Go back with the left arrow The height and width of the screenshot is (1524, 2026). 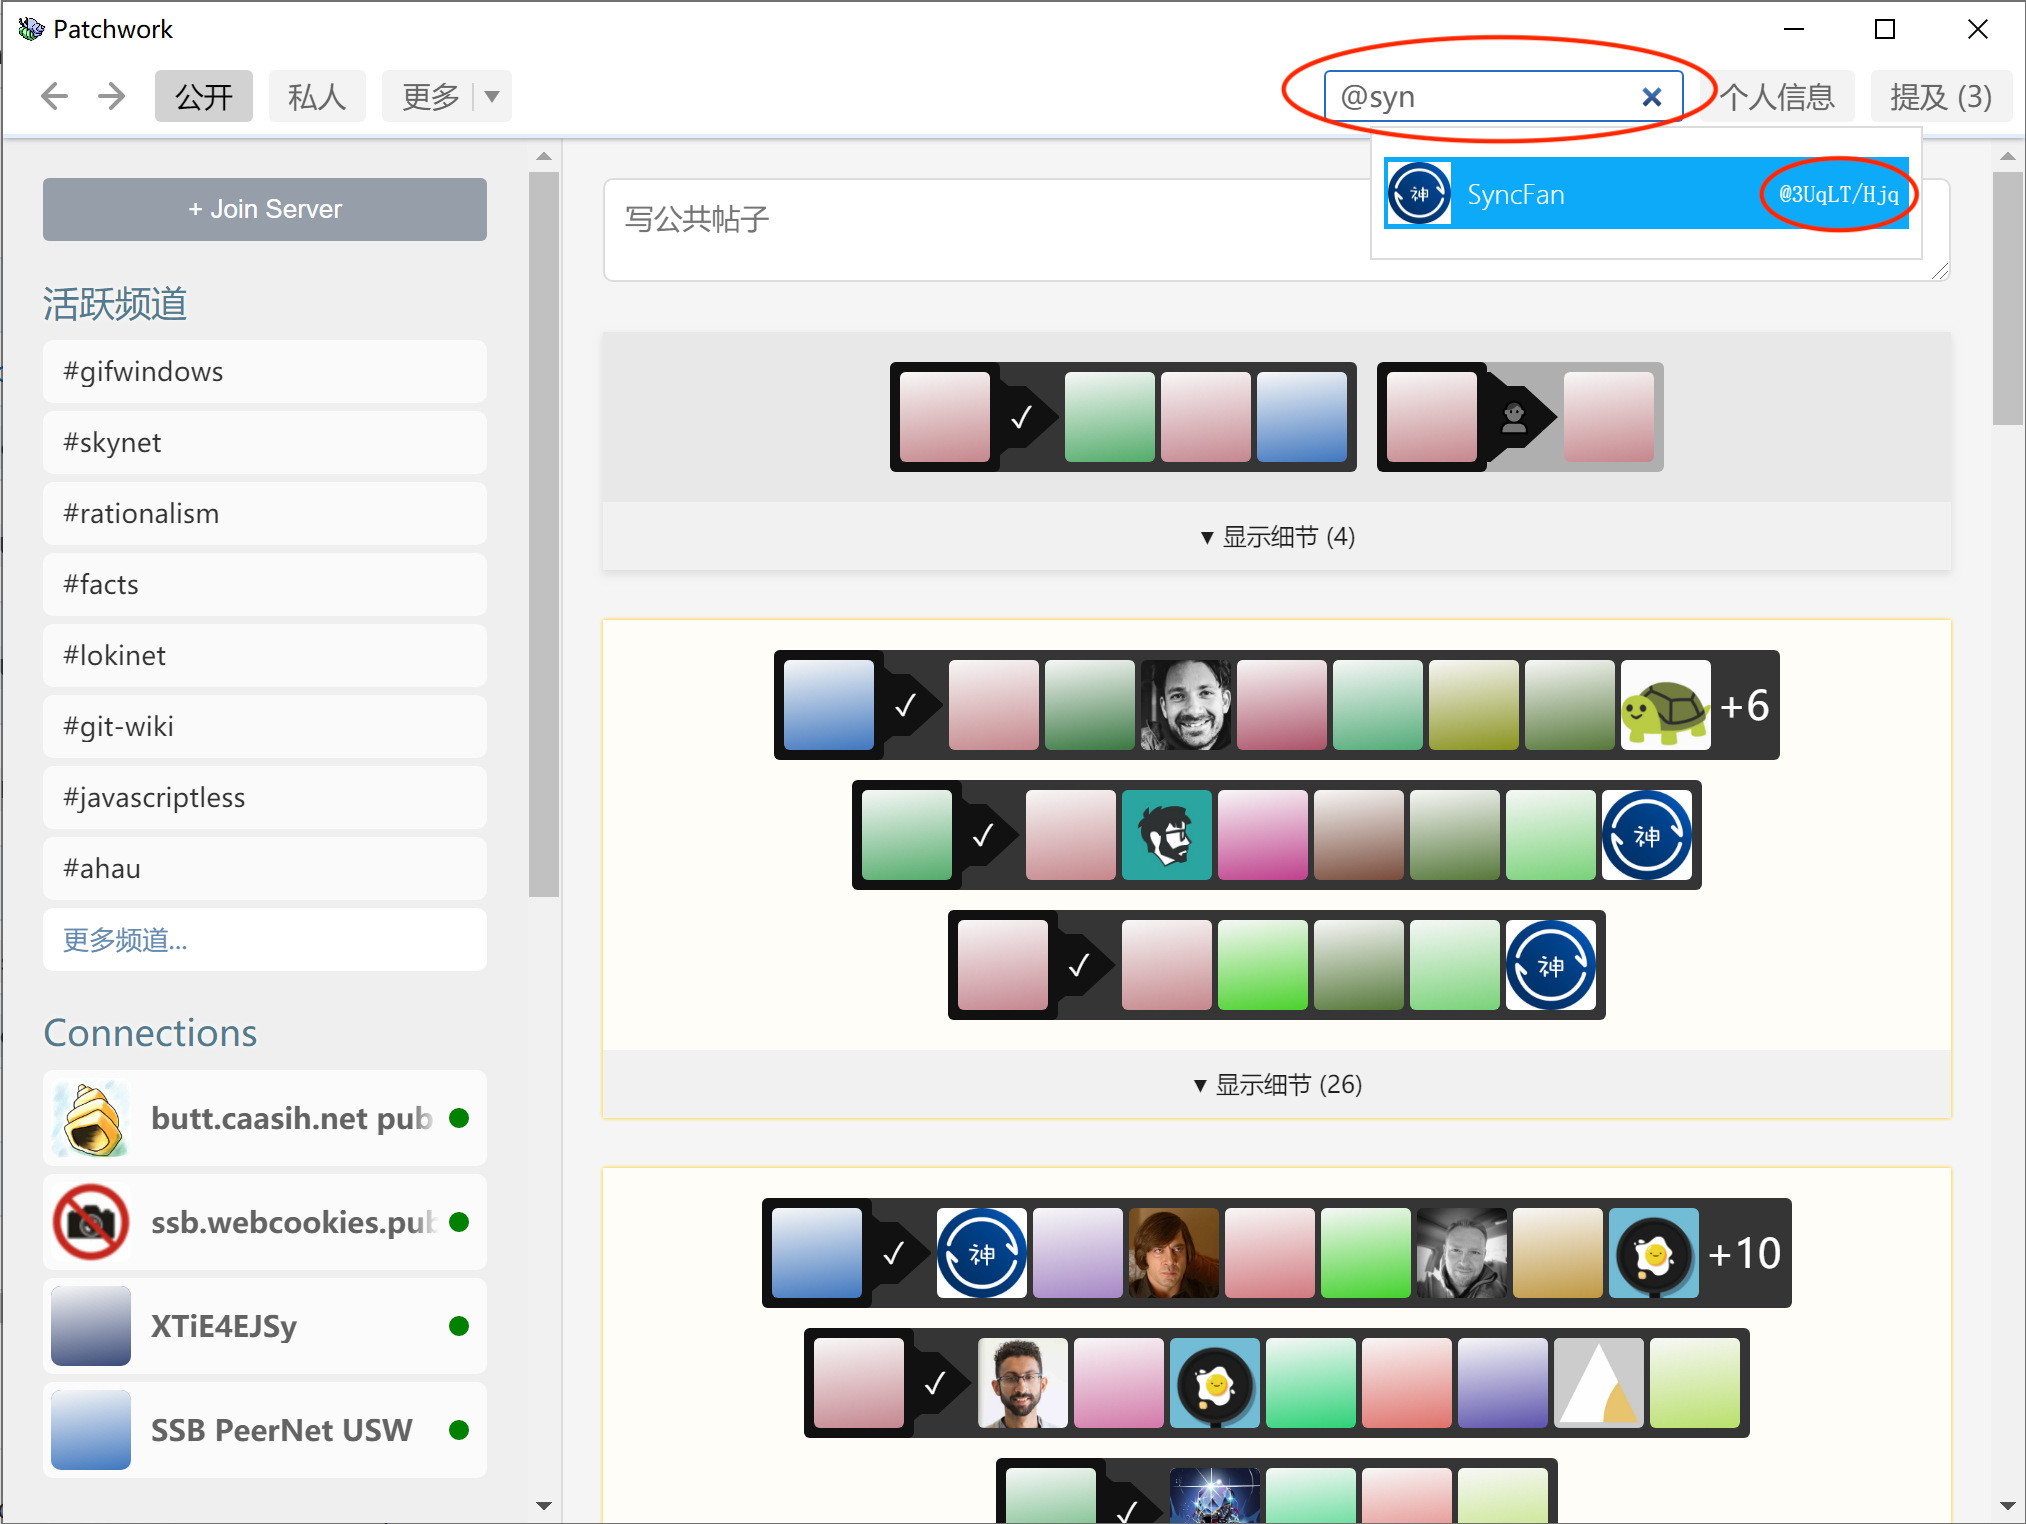tap(54, 96)
